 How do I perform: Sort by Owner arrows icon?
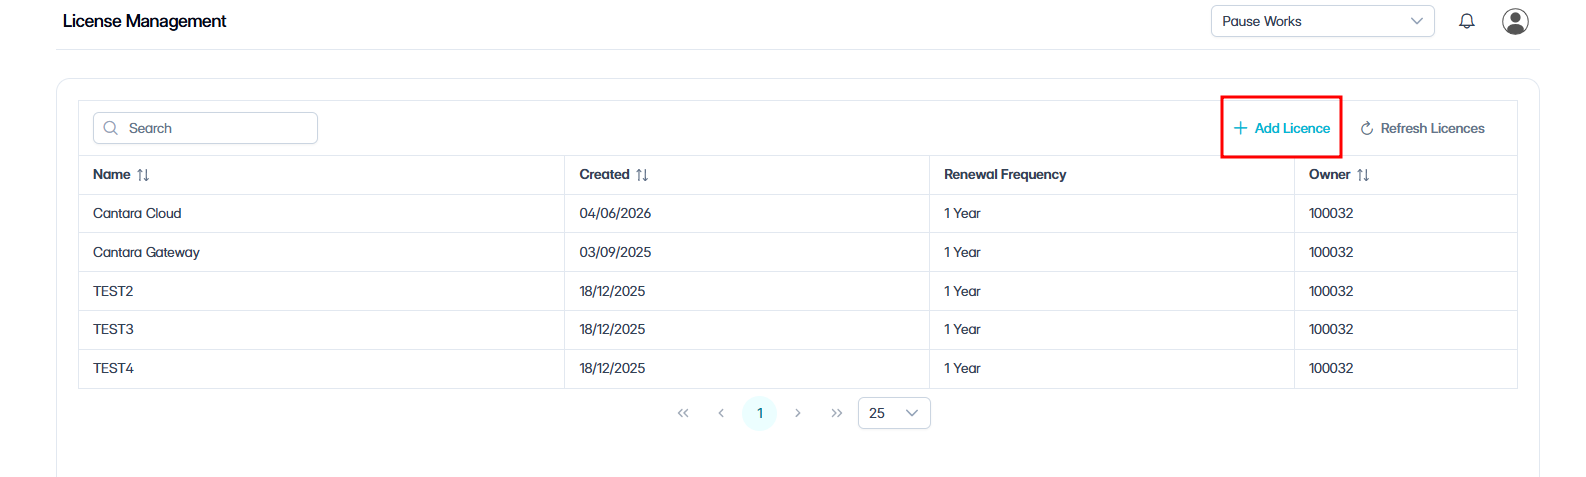click(x=1363, y=175)
